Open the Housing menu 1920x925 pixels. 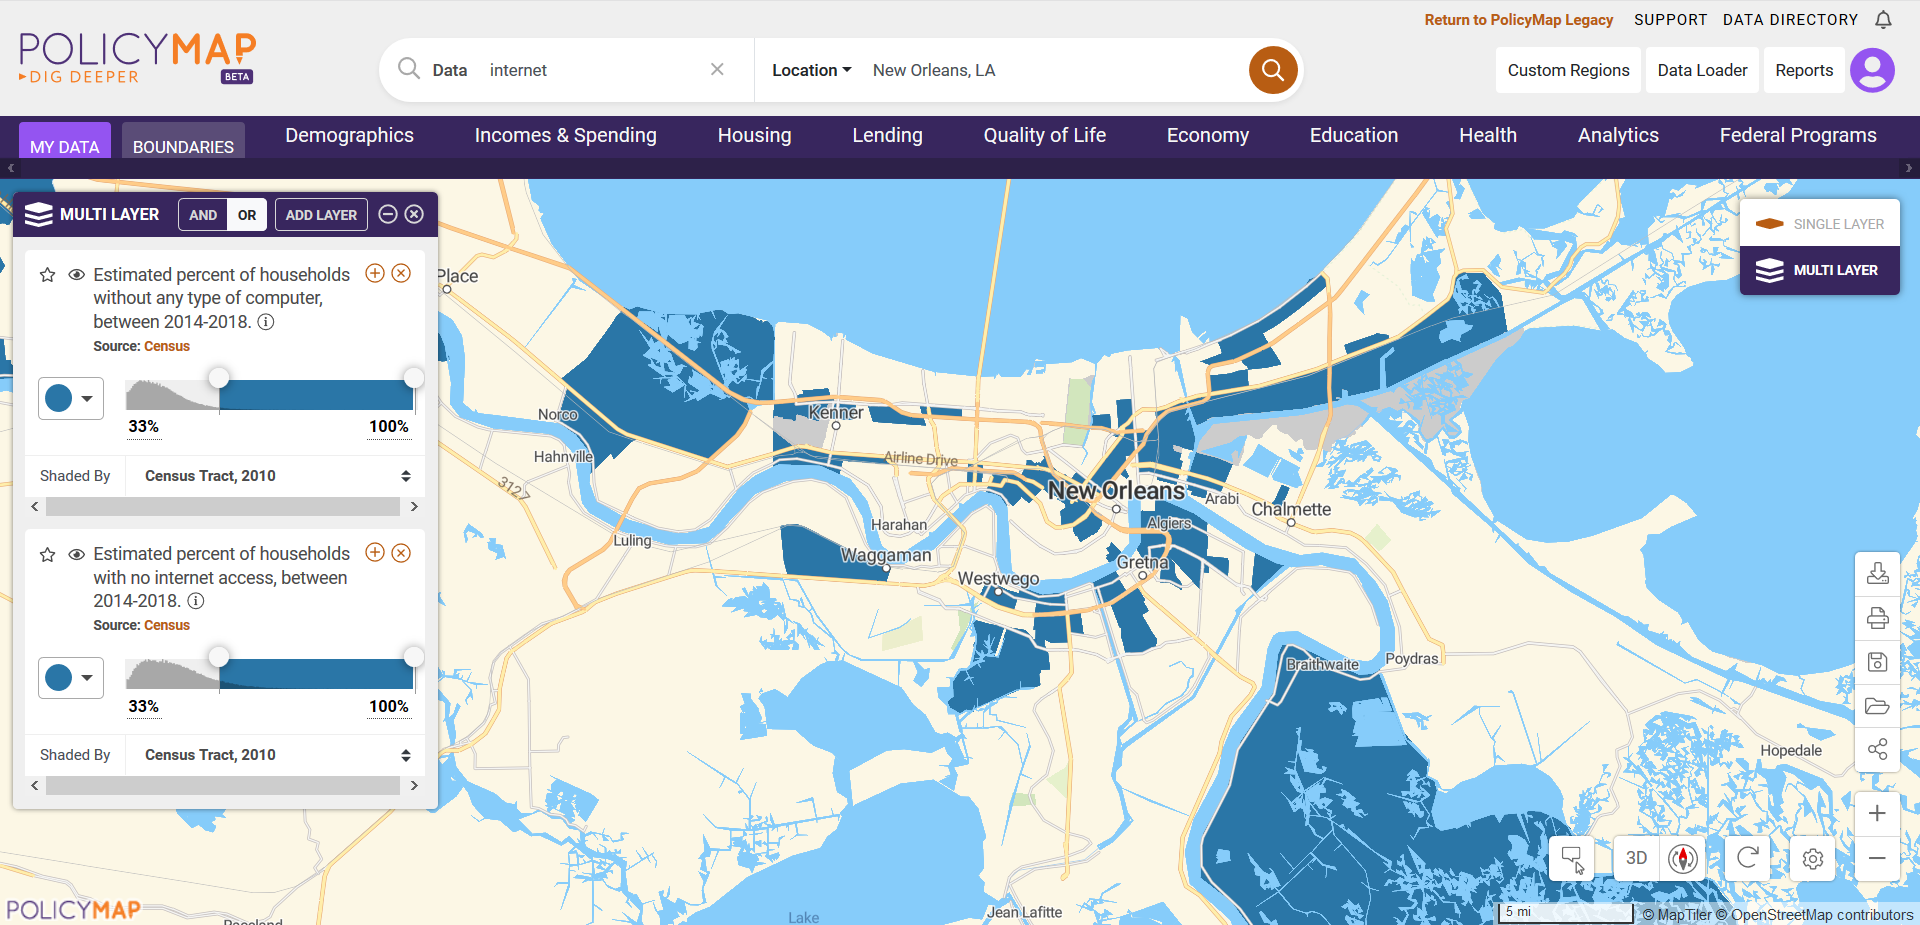754,135
